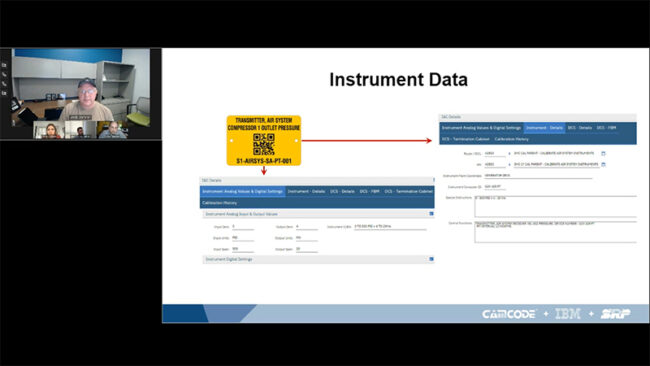Image resolution: width=650 pixels, height=366 pixels.
Task: Expand the Instrument Digital Settings section
Action: [318, 259]
